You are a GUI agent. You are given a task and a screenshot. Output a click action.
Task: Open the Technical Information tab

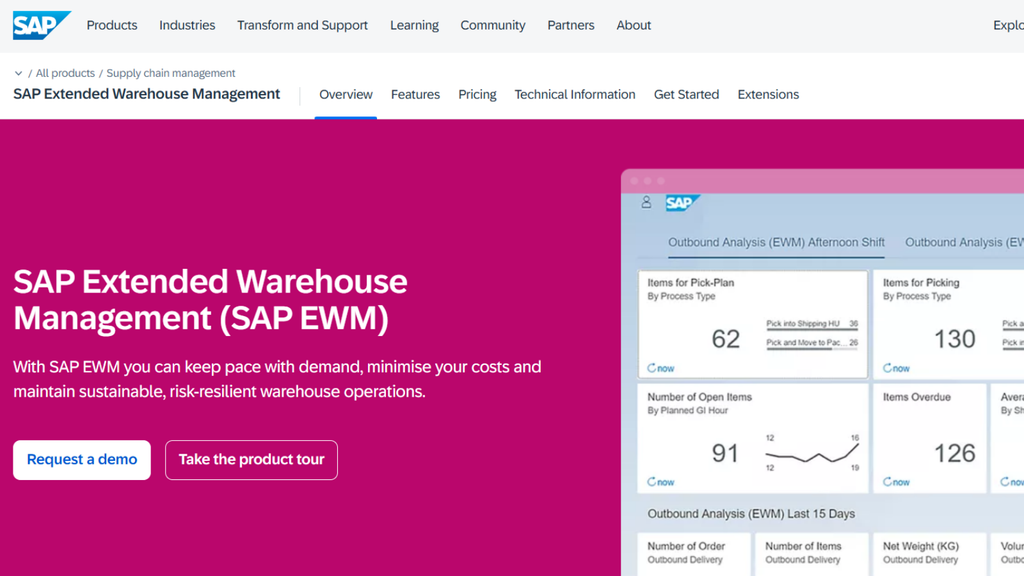pos(575,95)
